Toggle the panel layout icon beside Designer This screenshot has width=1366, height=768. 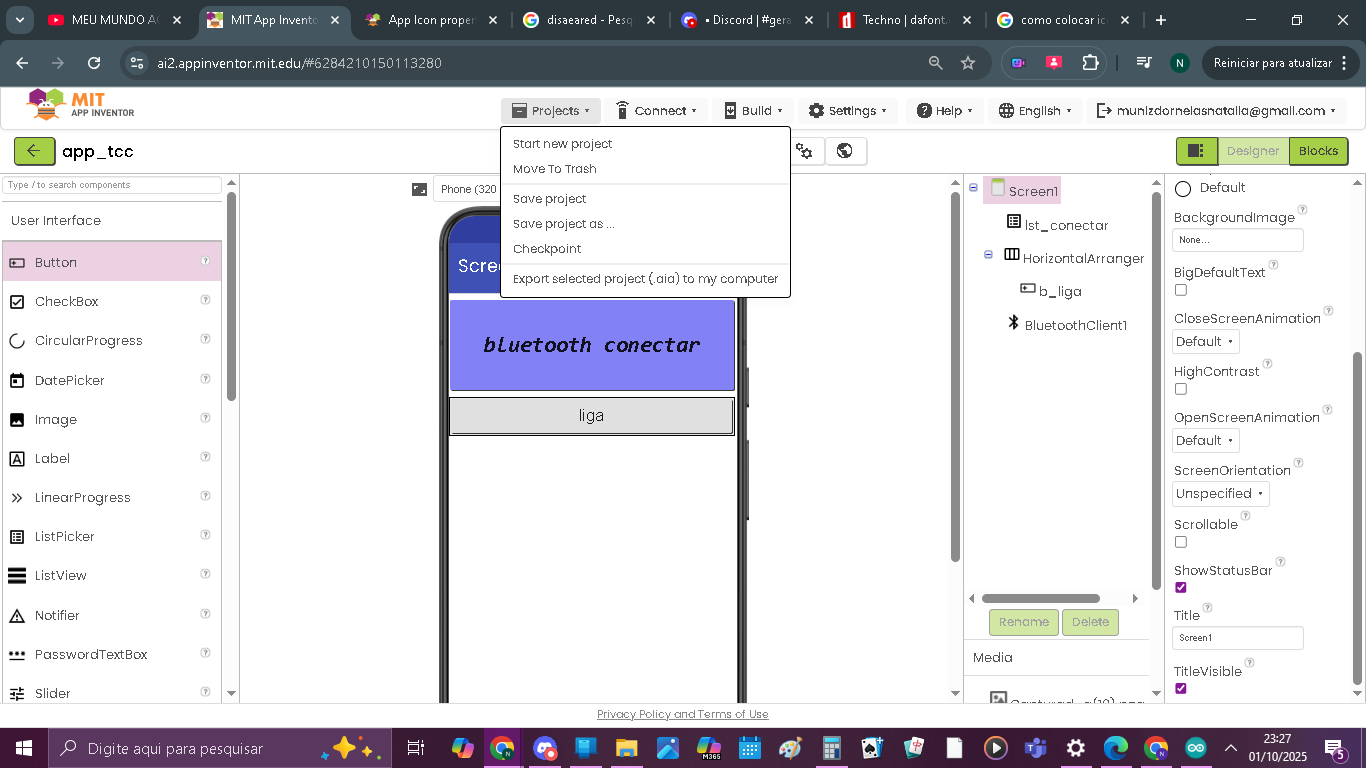(x=1196, y=151)
